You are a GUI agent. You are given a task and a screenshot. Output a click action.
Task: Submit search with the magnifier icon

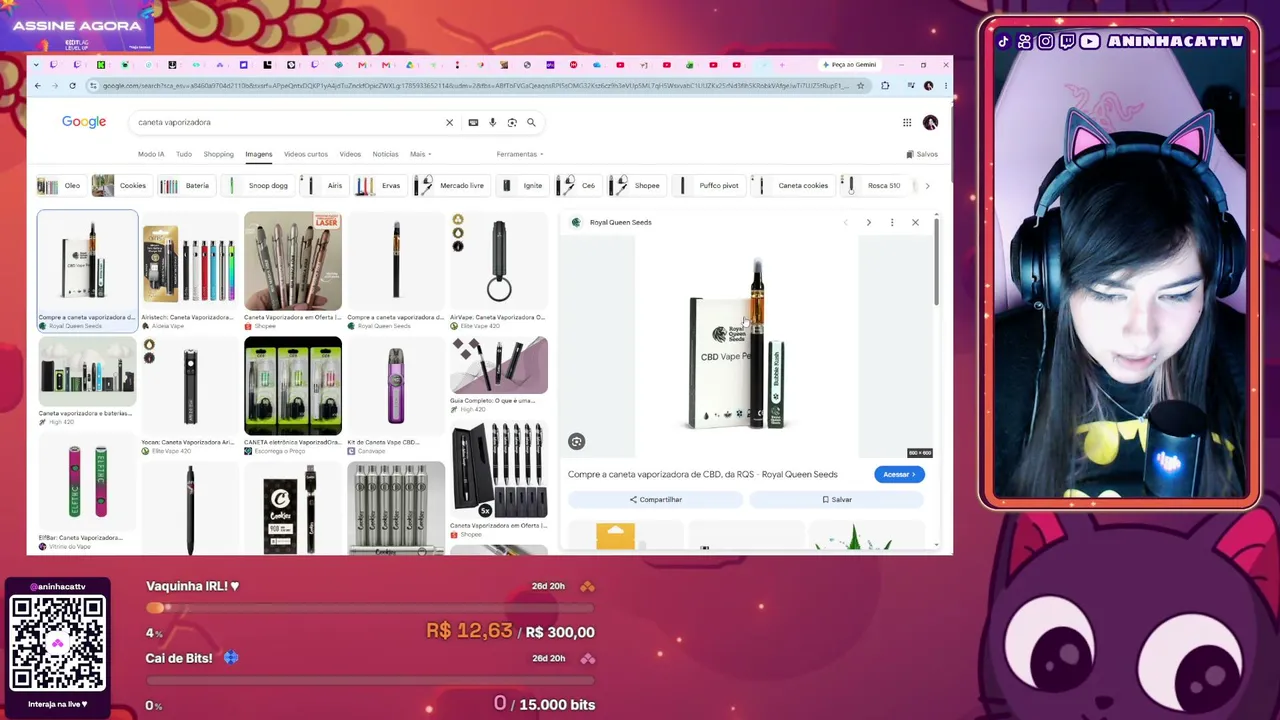pyautogui.click(x=531, y=122)
